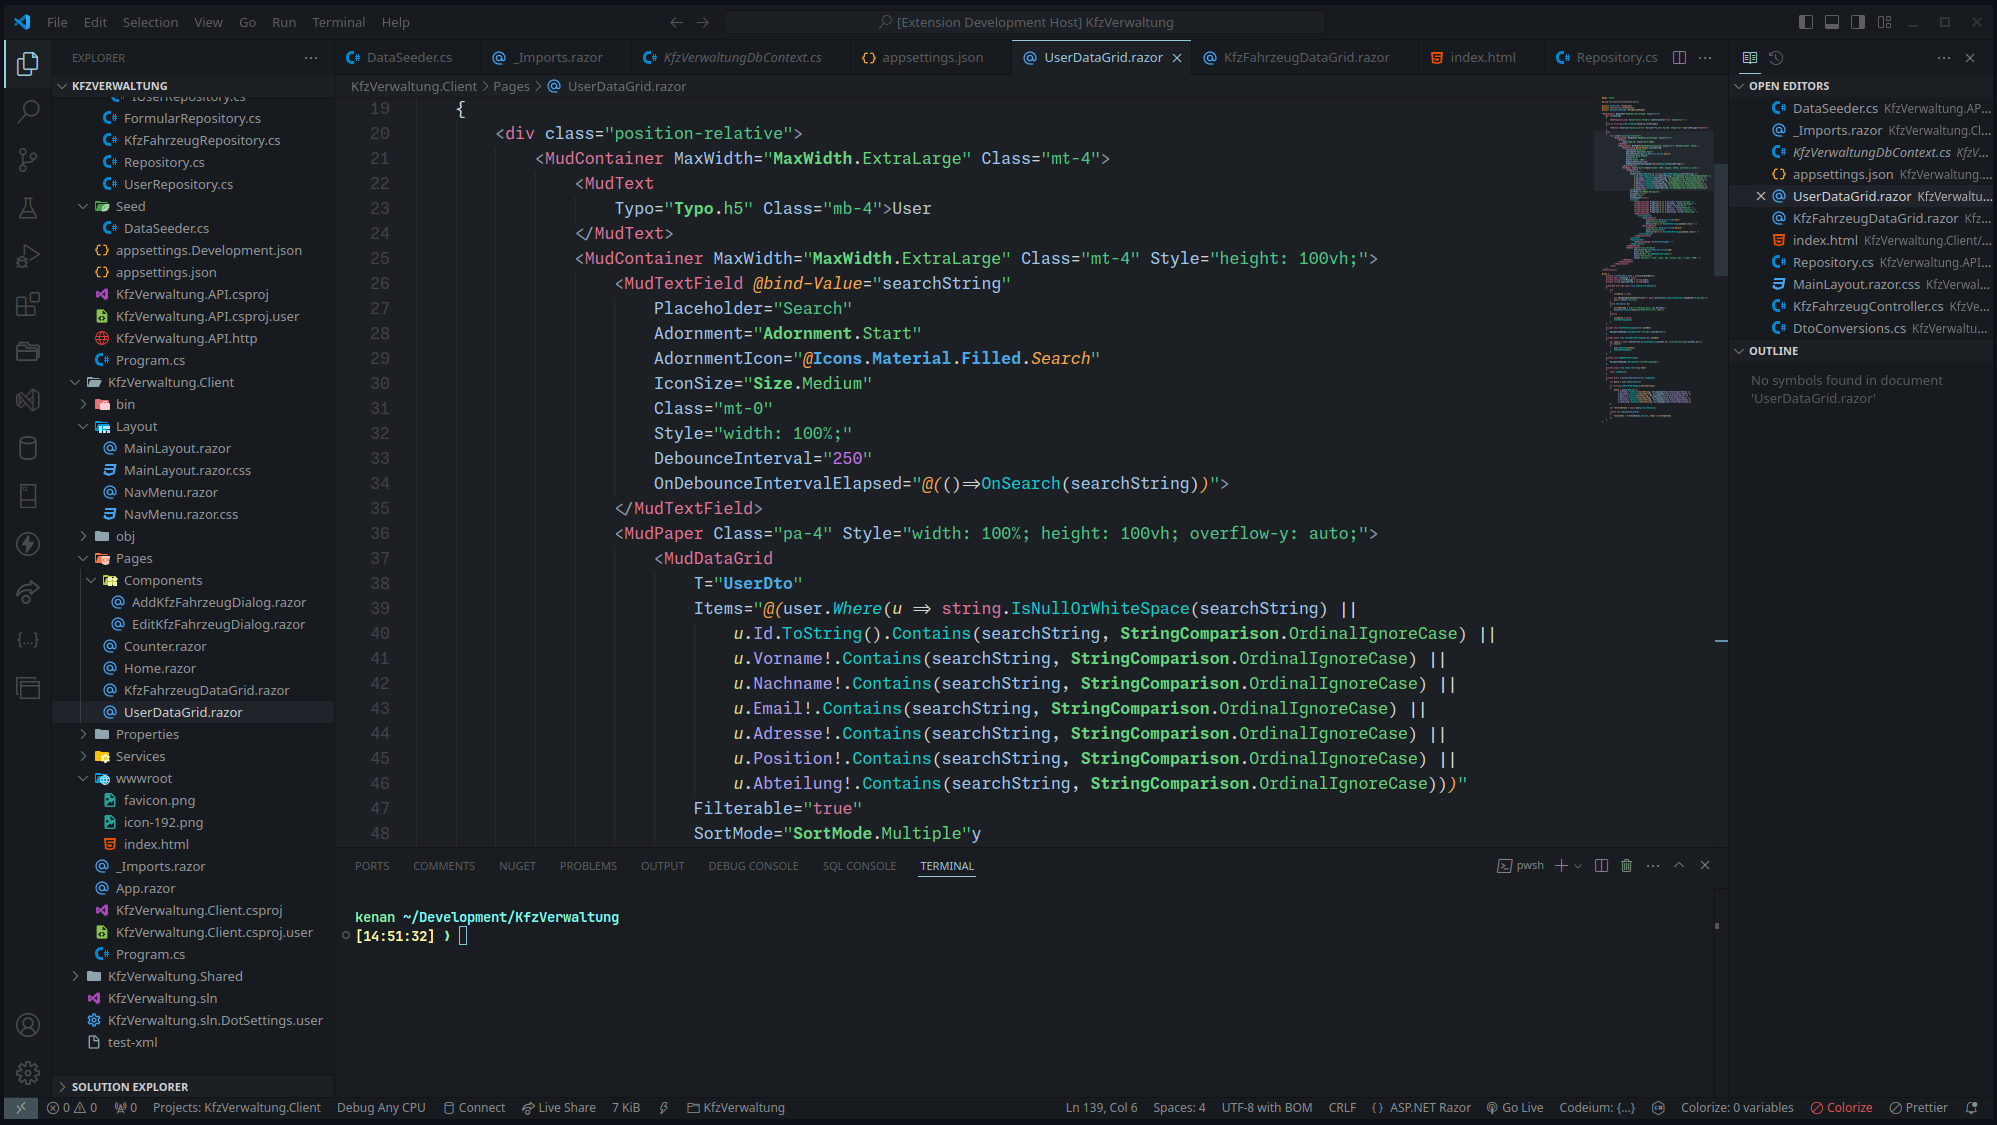The image size is (1997, 1125).
Task: Collapse the KfzVerwaltung.Client folder
Action: coord(75,383)
